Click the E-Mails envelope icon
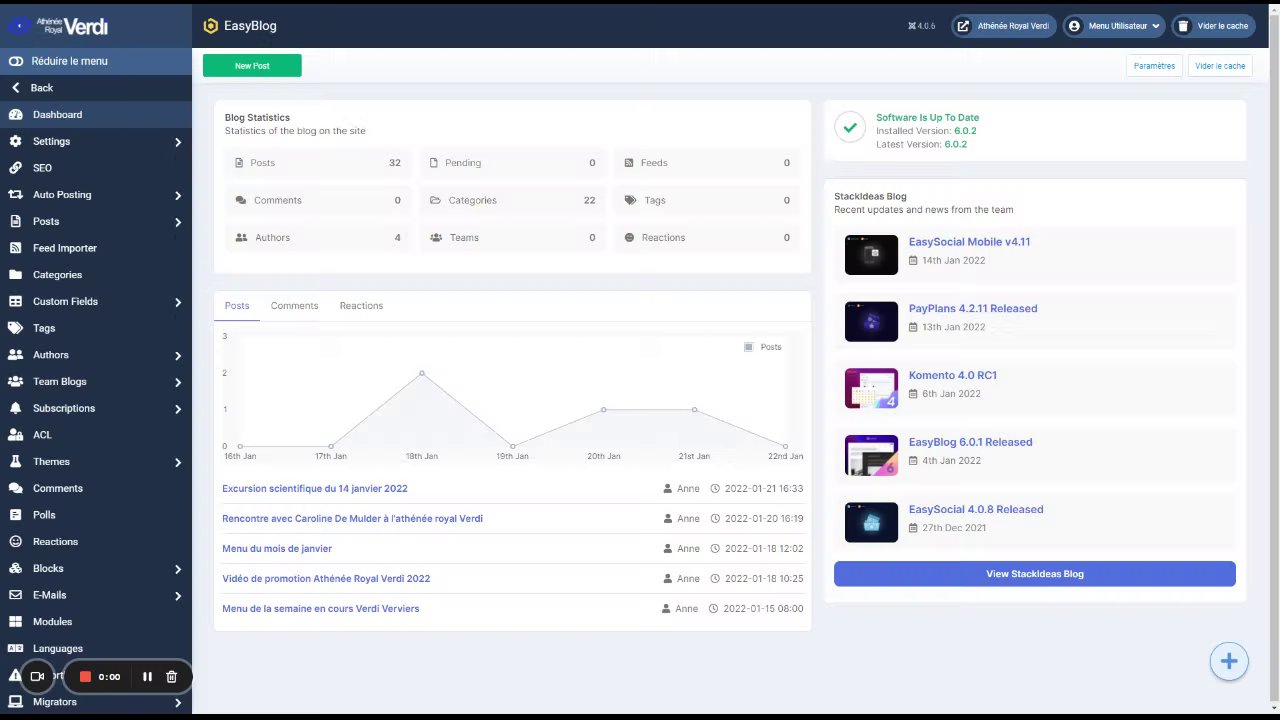1280x720 pixels. pyautogui.click(x=15, y=595)
